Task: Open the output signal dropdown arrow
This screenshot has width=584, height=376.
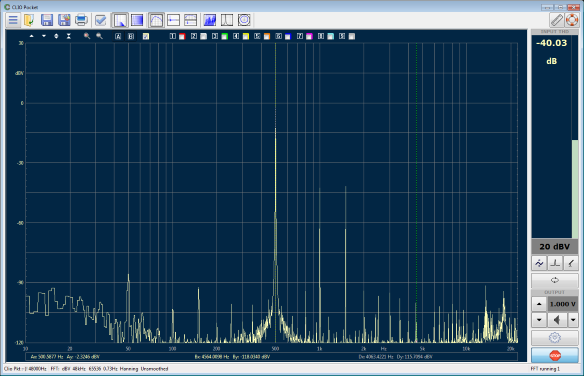Action: pyautogui.click(x=573, y=320)
